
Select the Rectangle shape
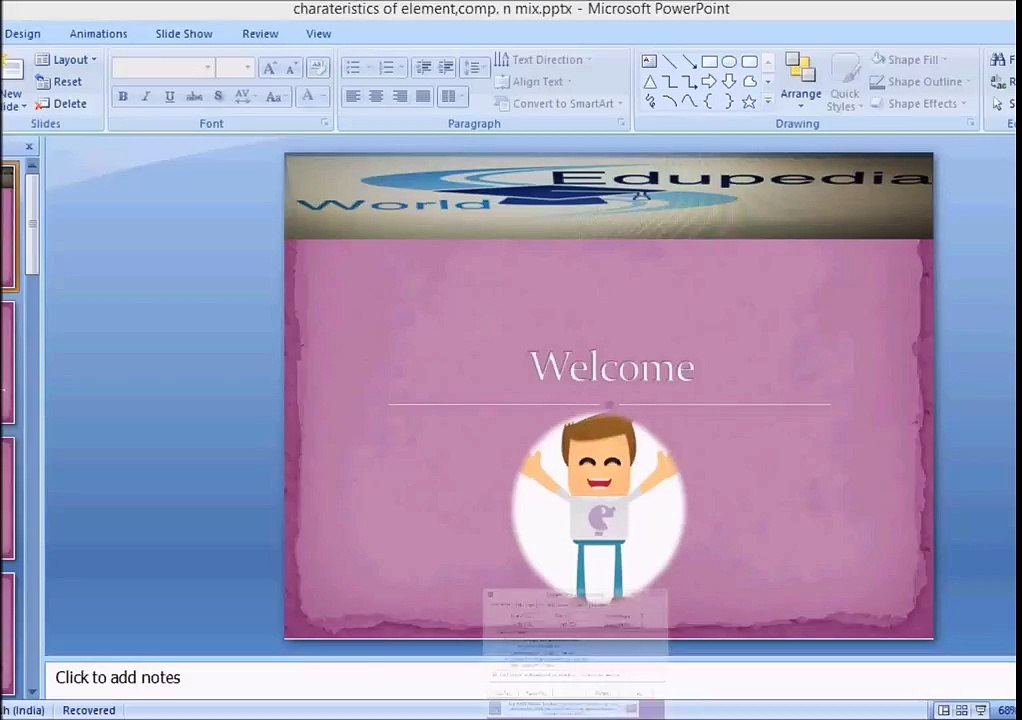click(x=710, y=62)
